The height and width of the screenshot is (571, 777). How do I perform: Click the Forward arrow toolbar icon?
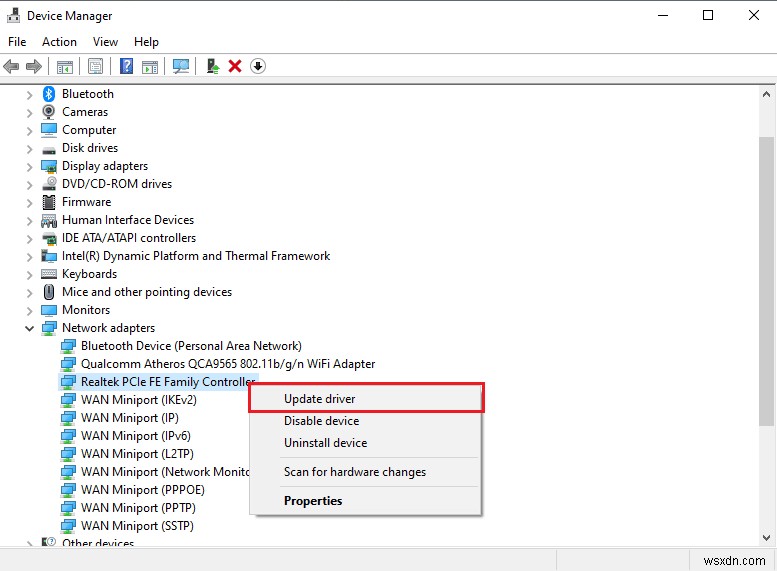(x=34, y=66)
